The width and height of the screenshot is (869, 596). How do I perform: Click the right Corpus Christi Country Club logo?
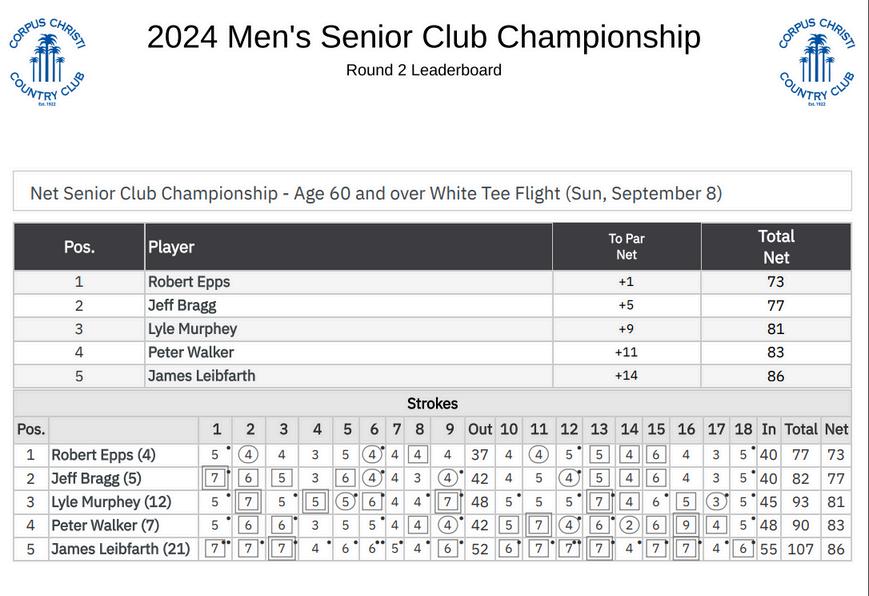tap(817, 61)
